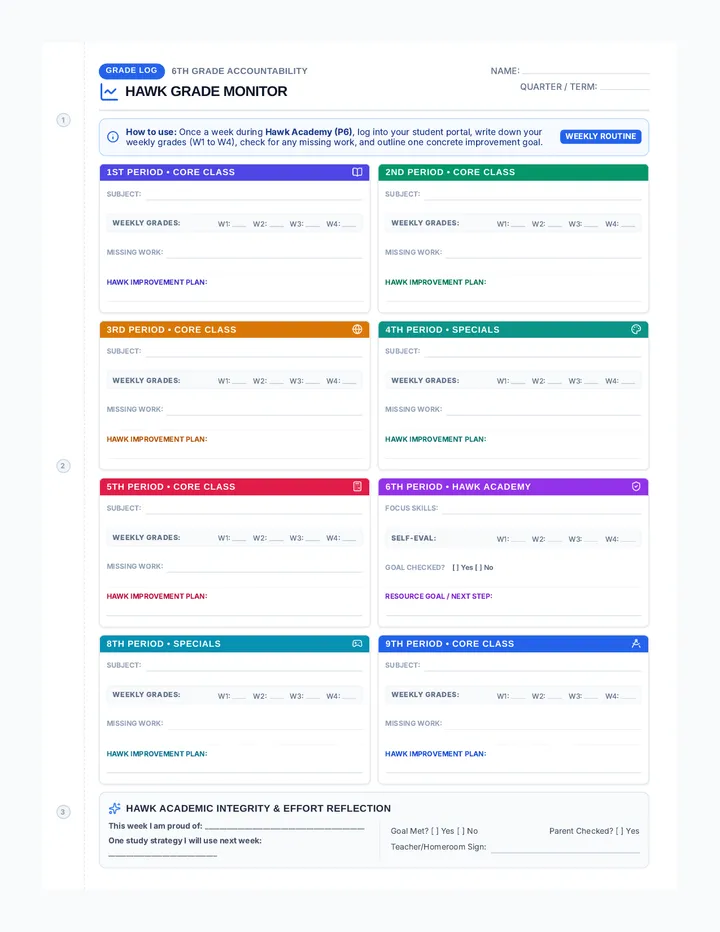Click the book icon in 1st Period header

(x=357, y=172)
